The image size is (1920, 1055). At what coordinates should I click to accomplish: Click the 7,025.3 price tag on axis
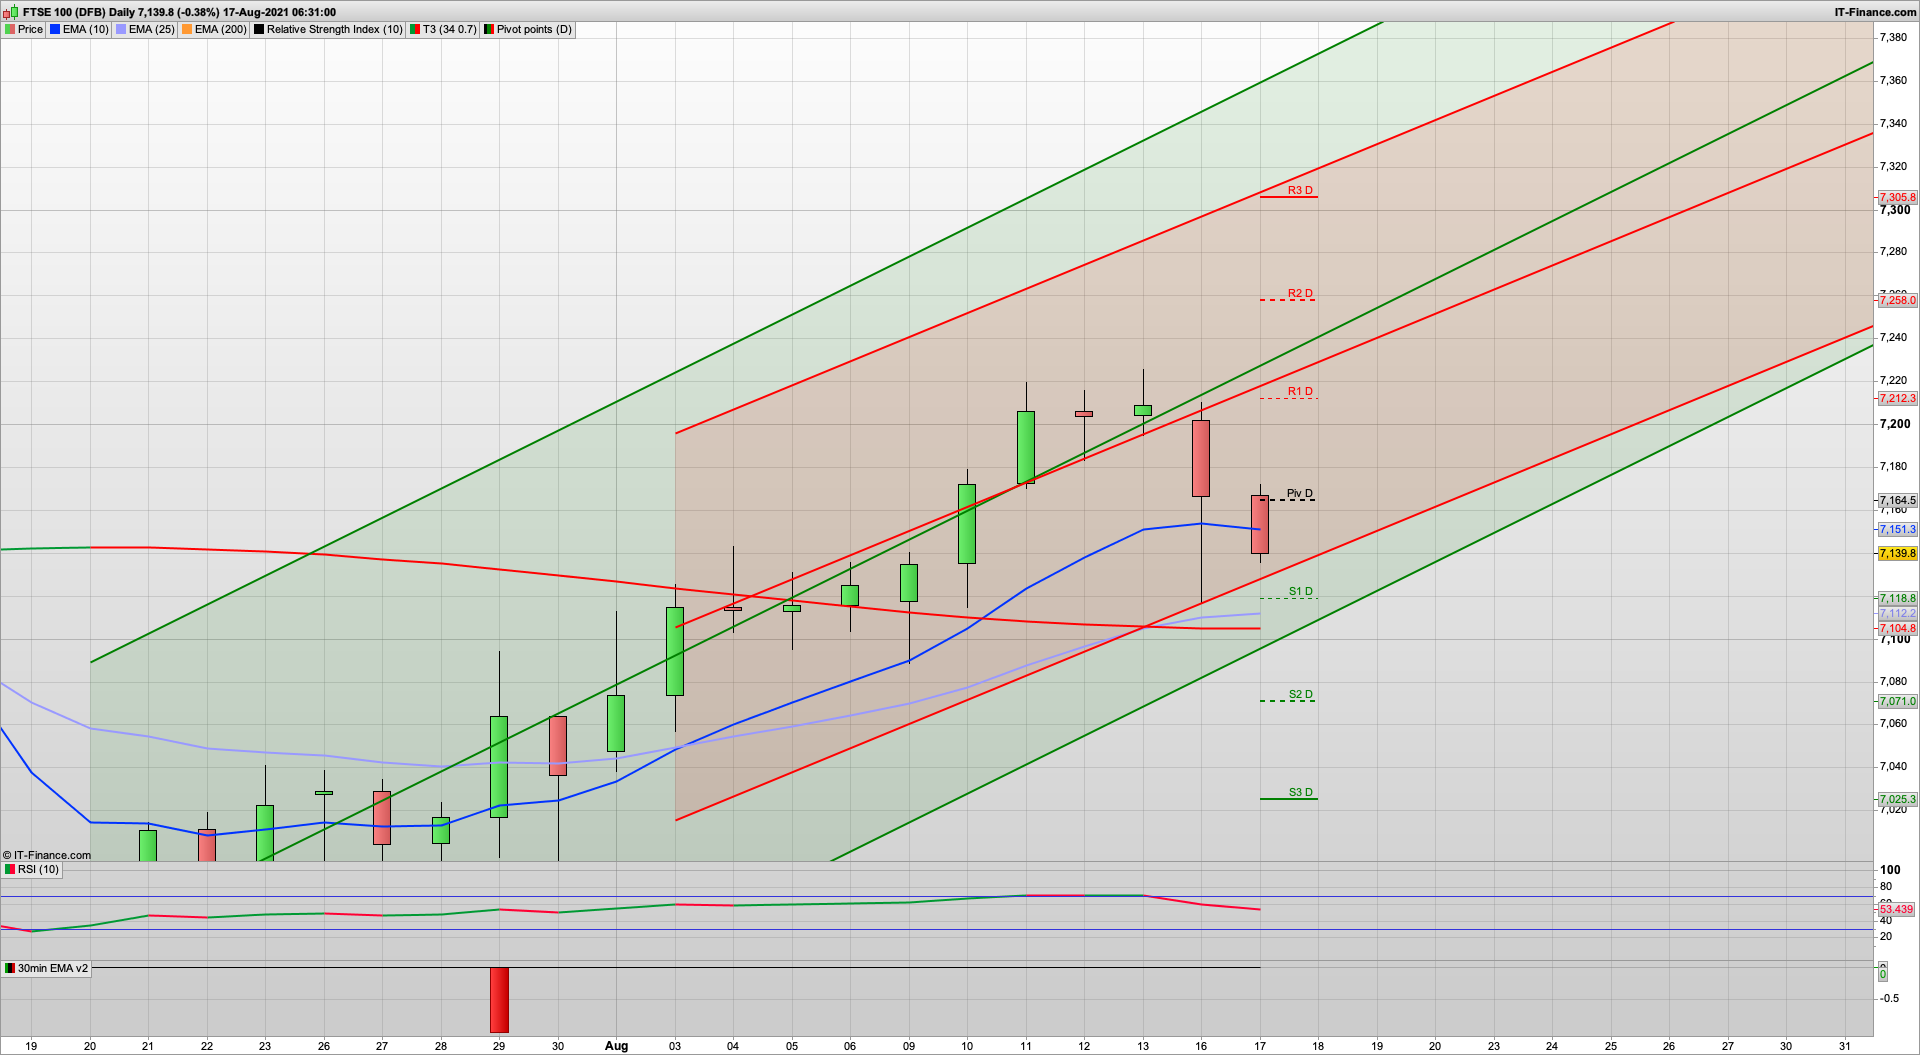tap(1897, 800)
